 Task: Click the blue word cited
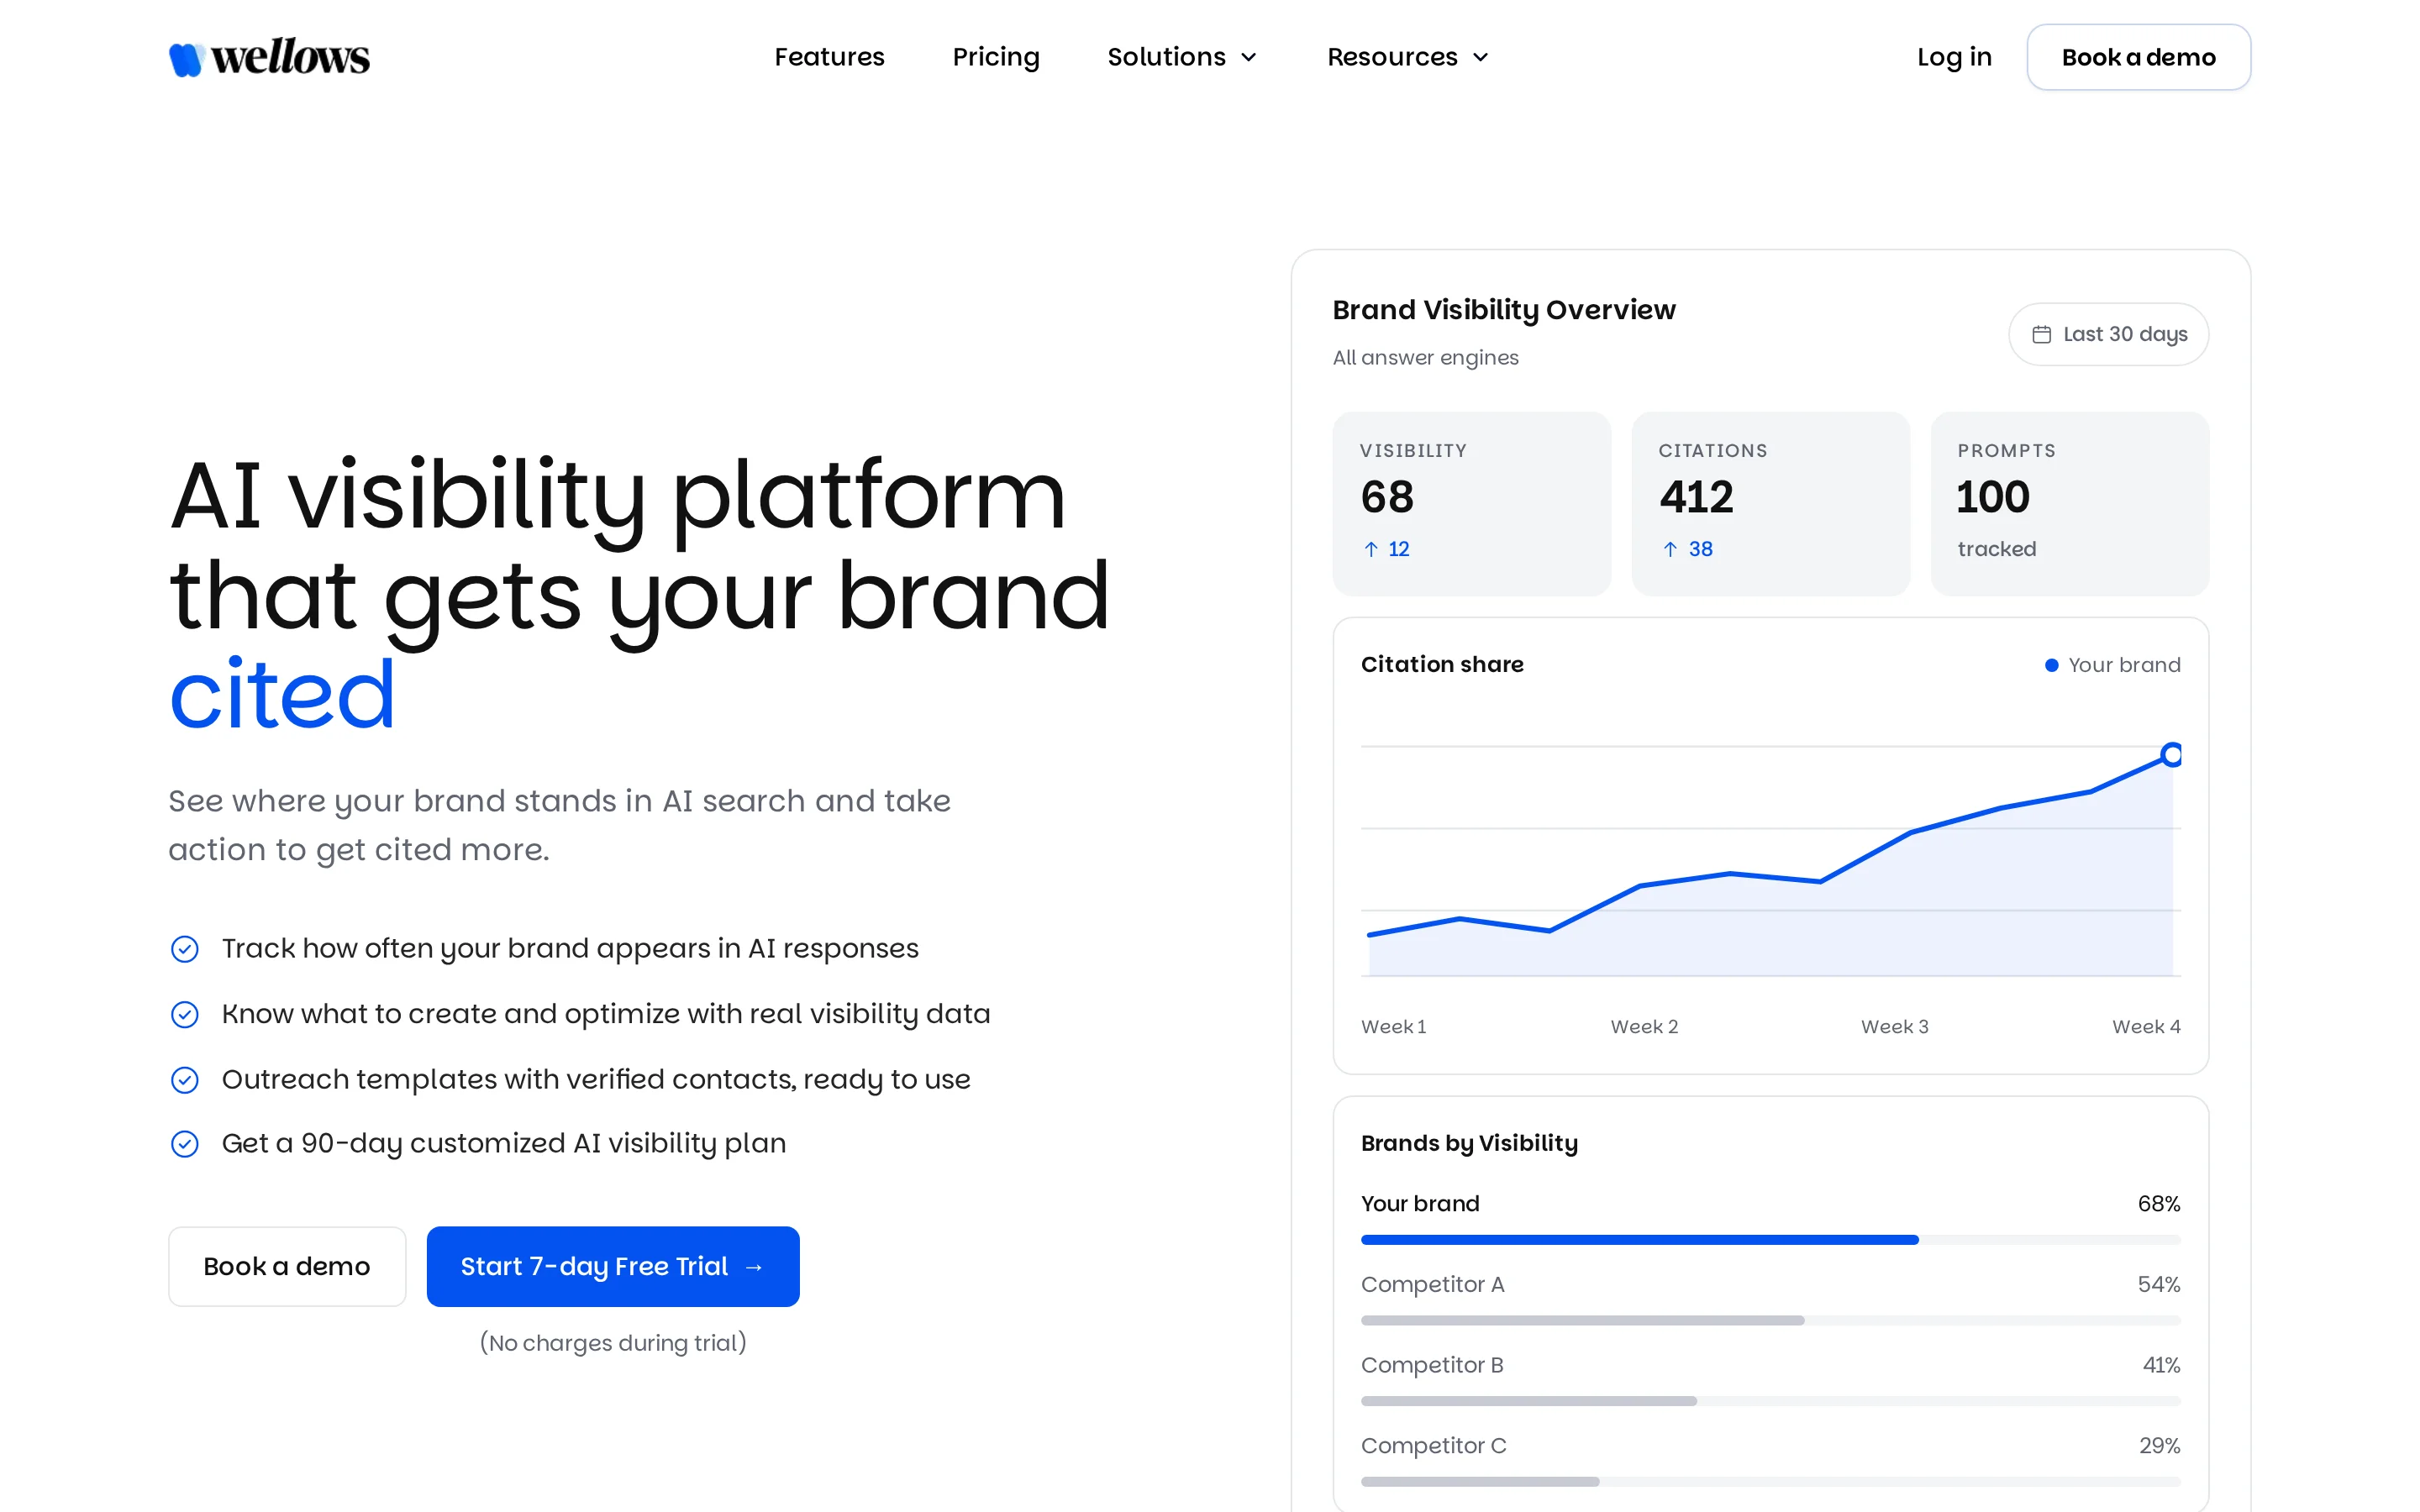pyautogui.click(x=282, y=694)
